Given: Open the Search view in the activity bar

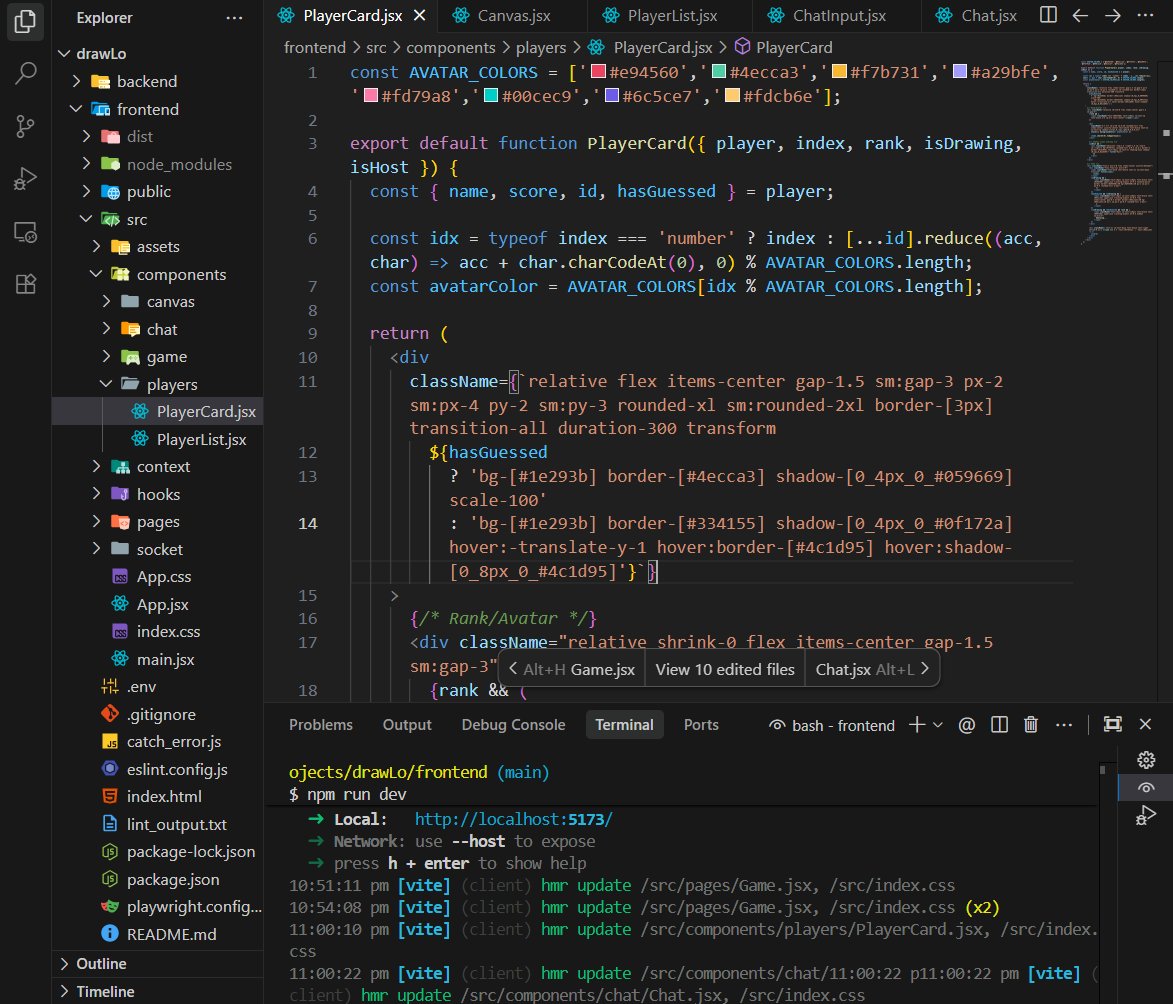Looking at the screenshot, I should coord(24,72).
